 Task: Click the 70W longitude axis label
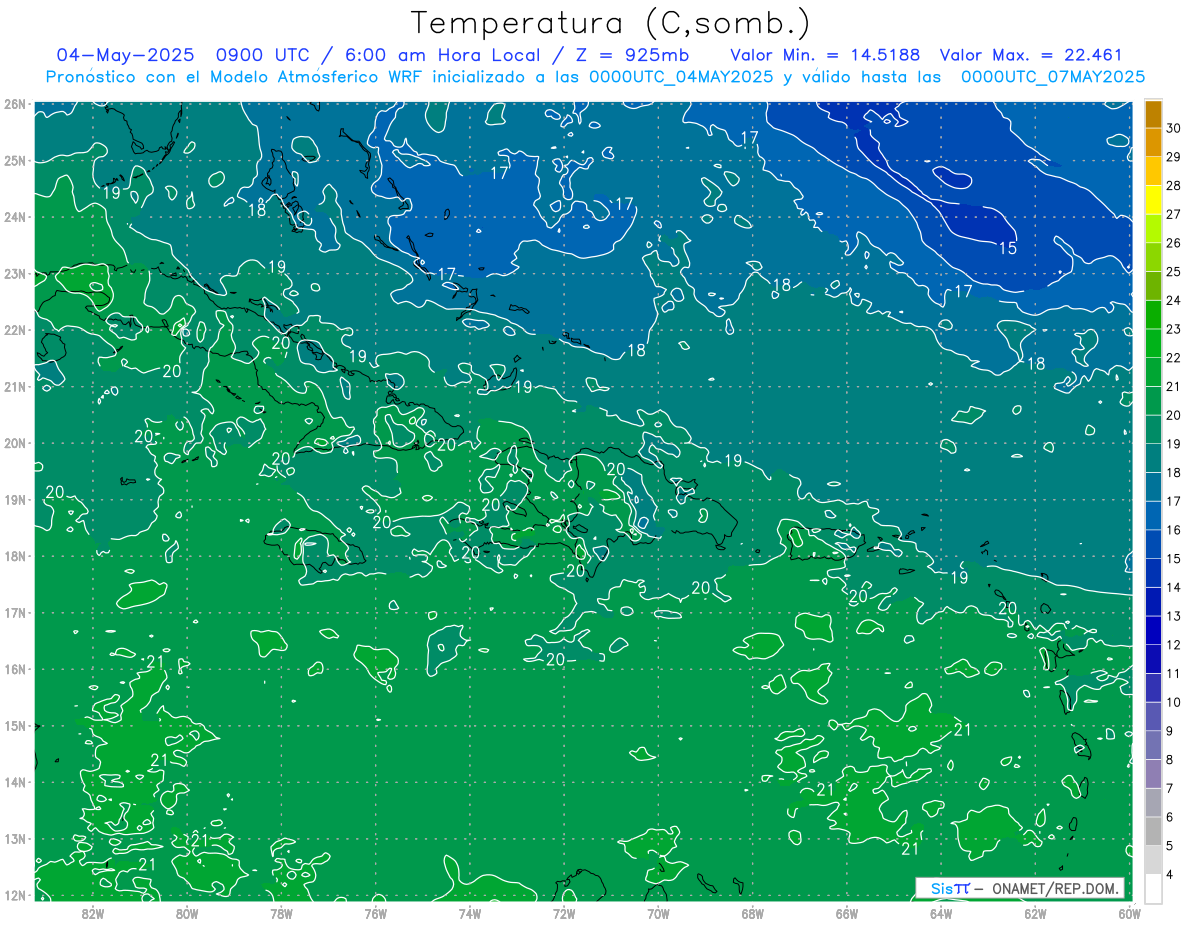click(658, 914)
